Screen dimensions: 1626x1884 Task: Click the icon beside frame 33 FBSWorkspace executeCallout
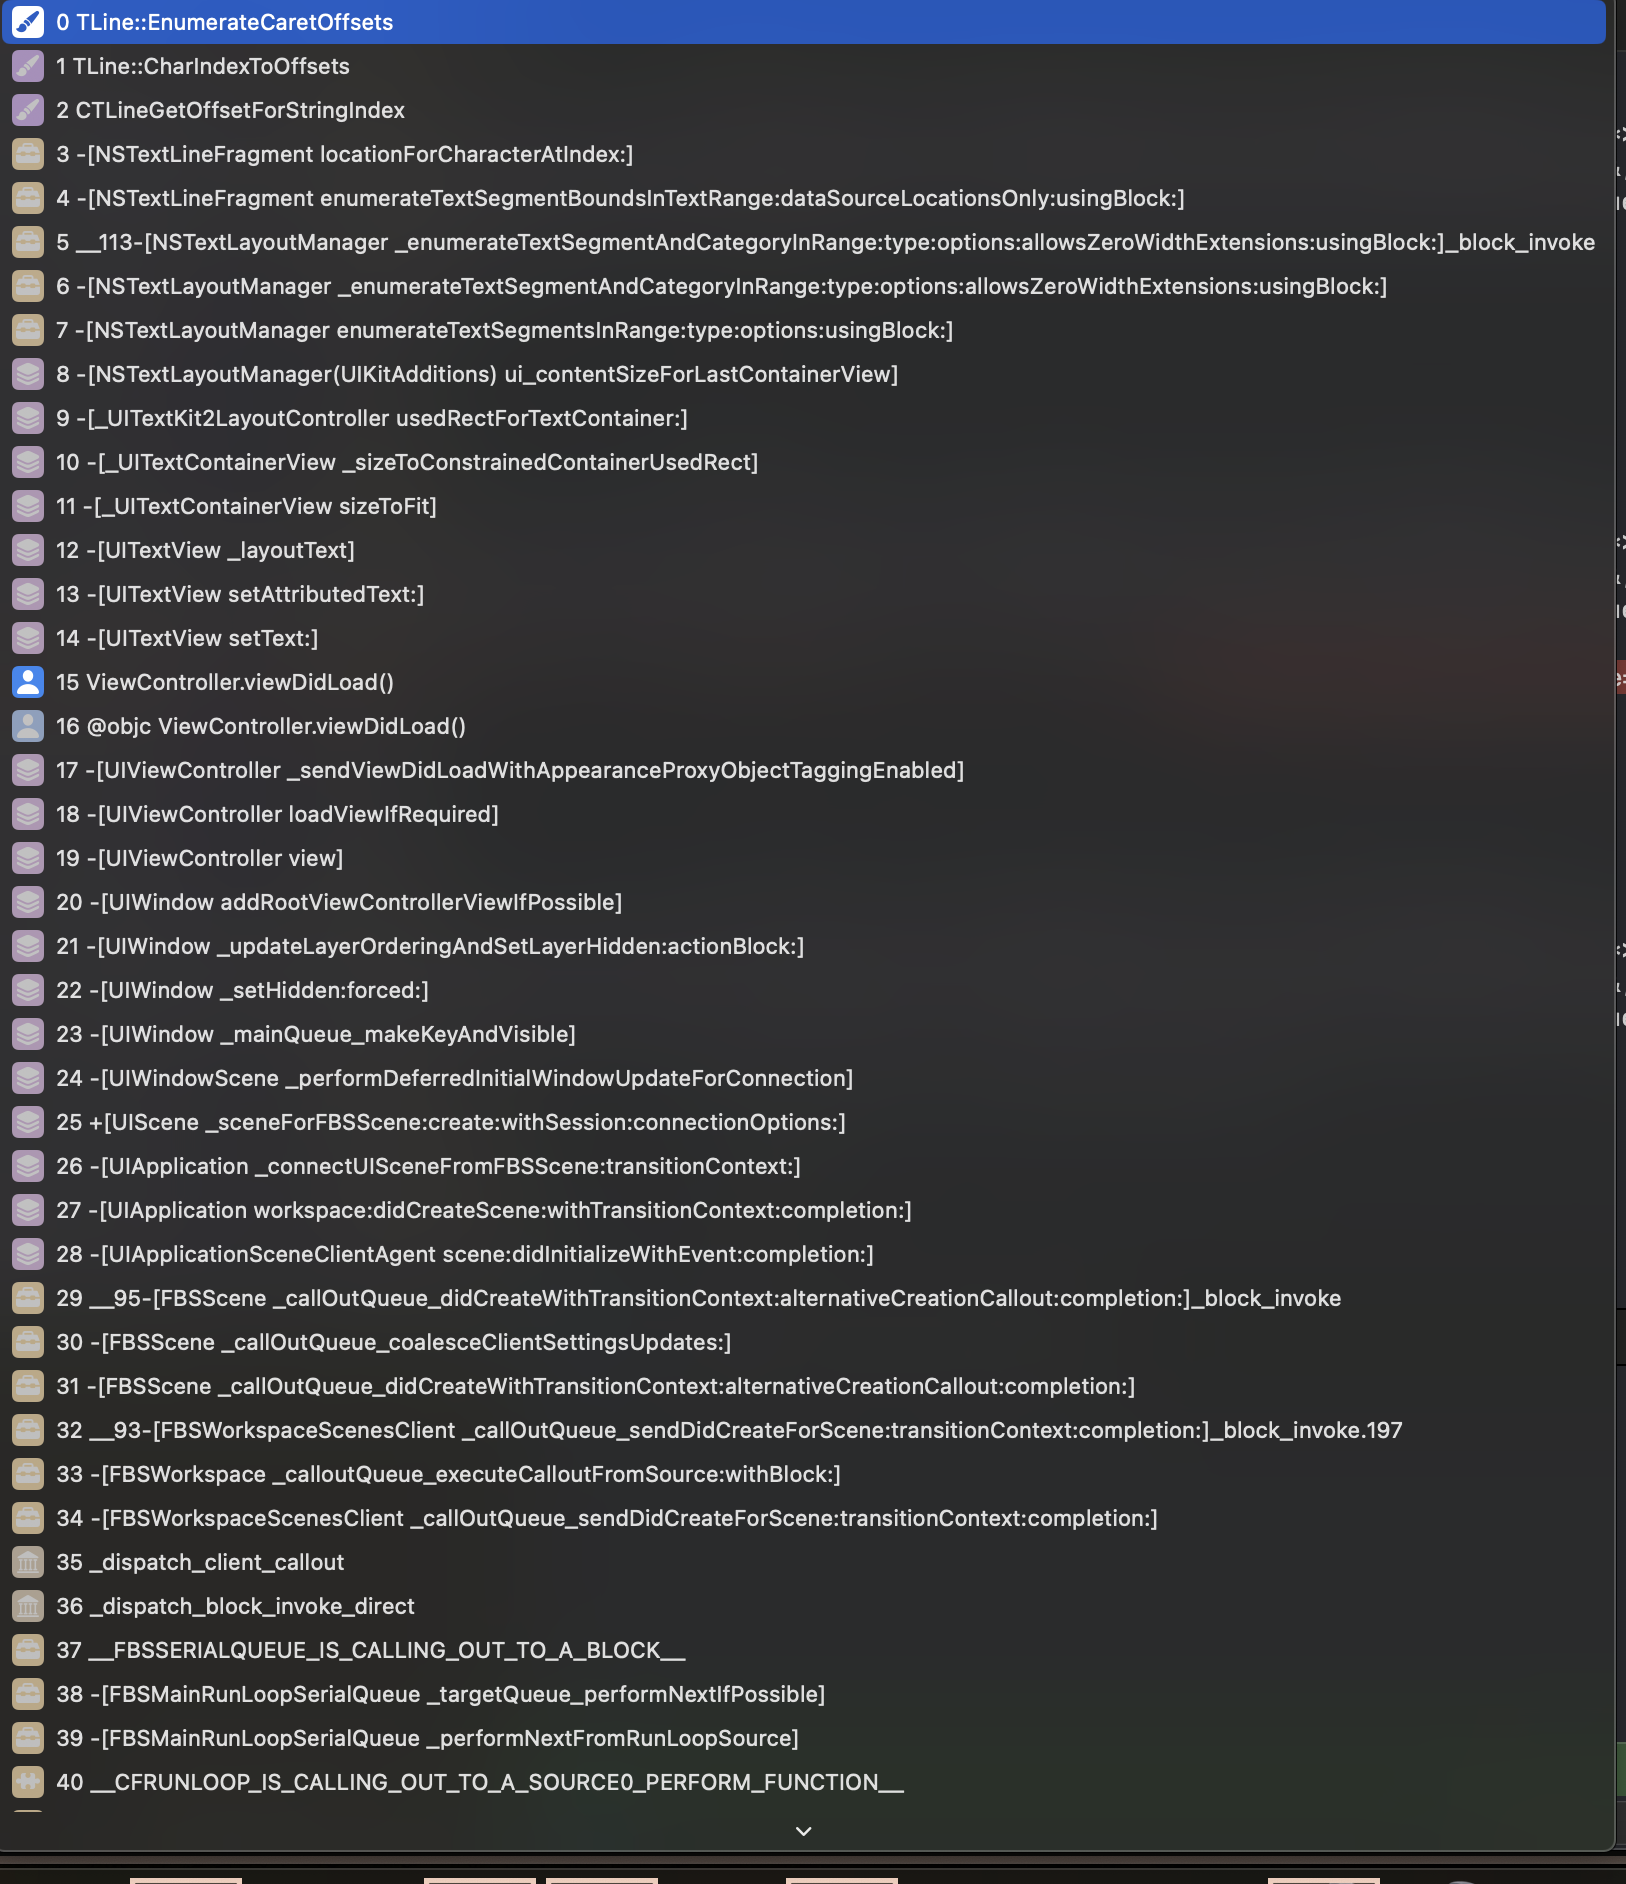pos(28,1474)
